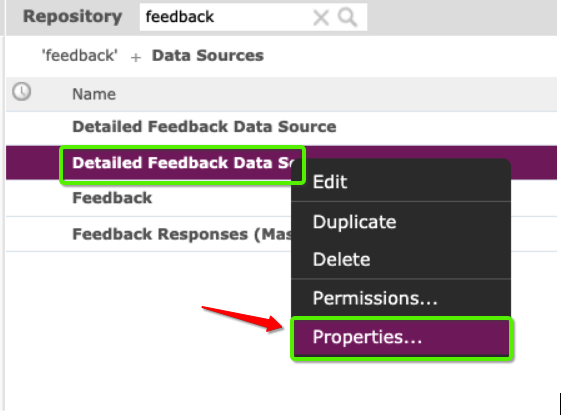Click the 'feedback' search term breadcrumb
The image size is (561, 418).
pos(79,56)
